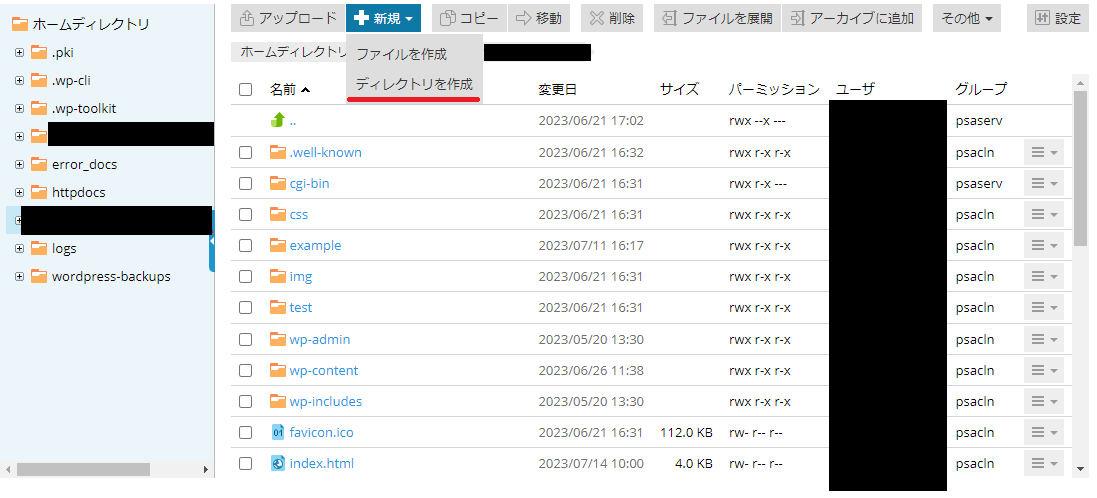This screenshot has height=498, width=1097.
Task: Click the favicon.ico file icon
Action: point(278,432)
